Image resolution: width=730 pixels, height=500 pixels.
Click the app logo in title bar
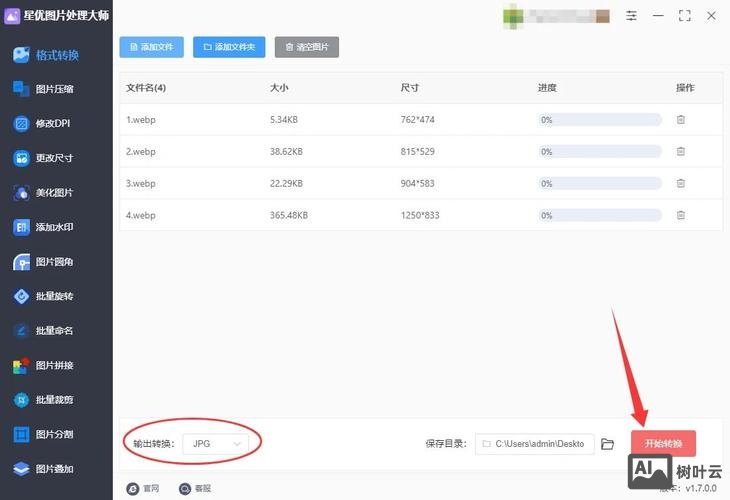click(12, 16)
